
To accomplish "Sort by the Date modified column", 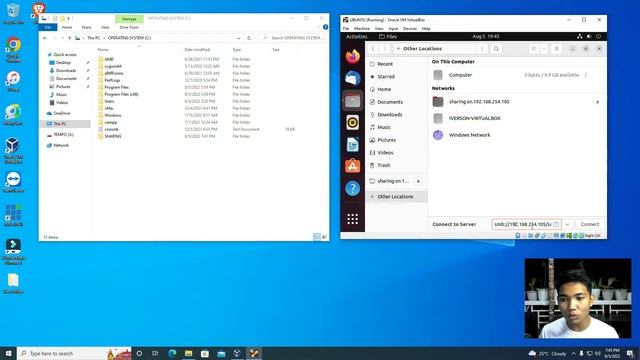I will click(197, 50).
